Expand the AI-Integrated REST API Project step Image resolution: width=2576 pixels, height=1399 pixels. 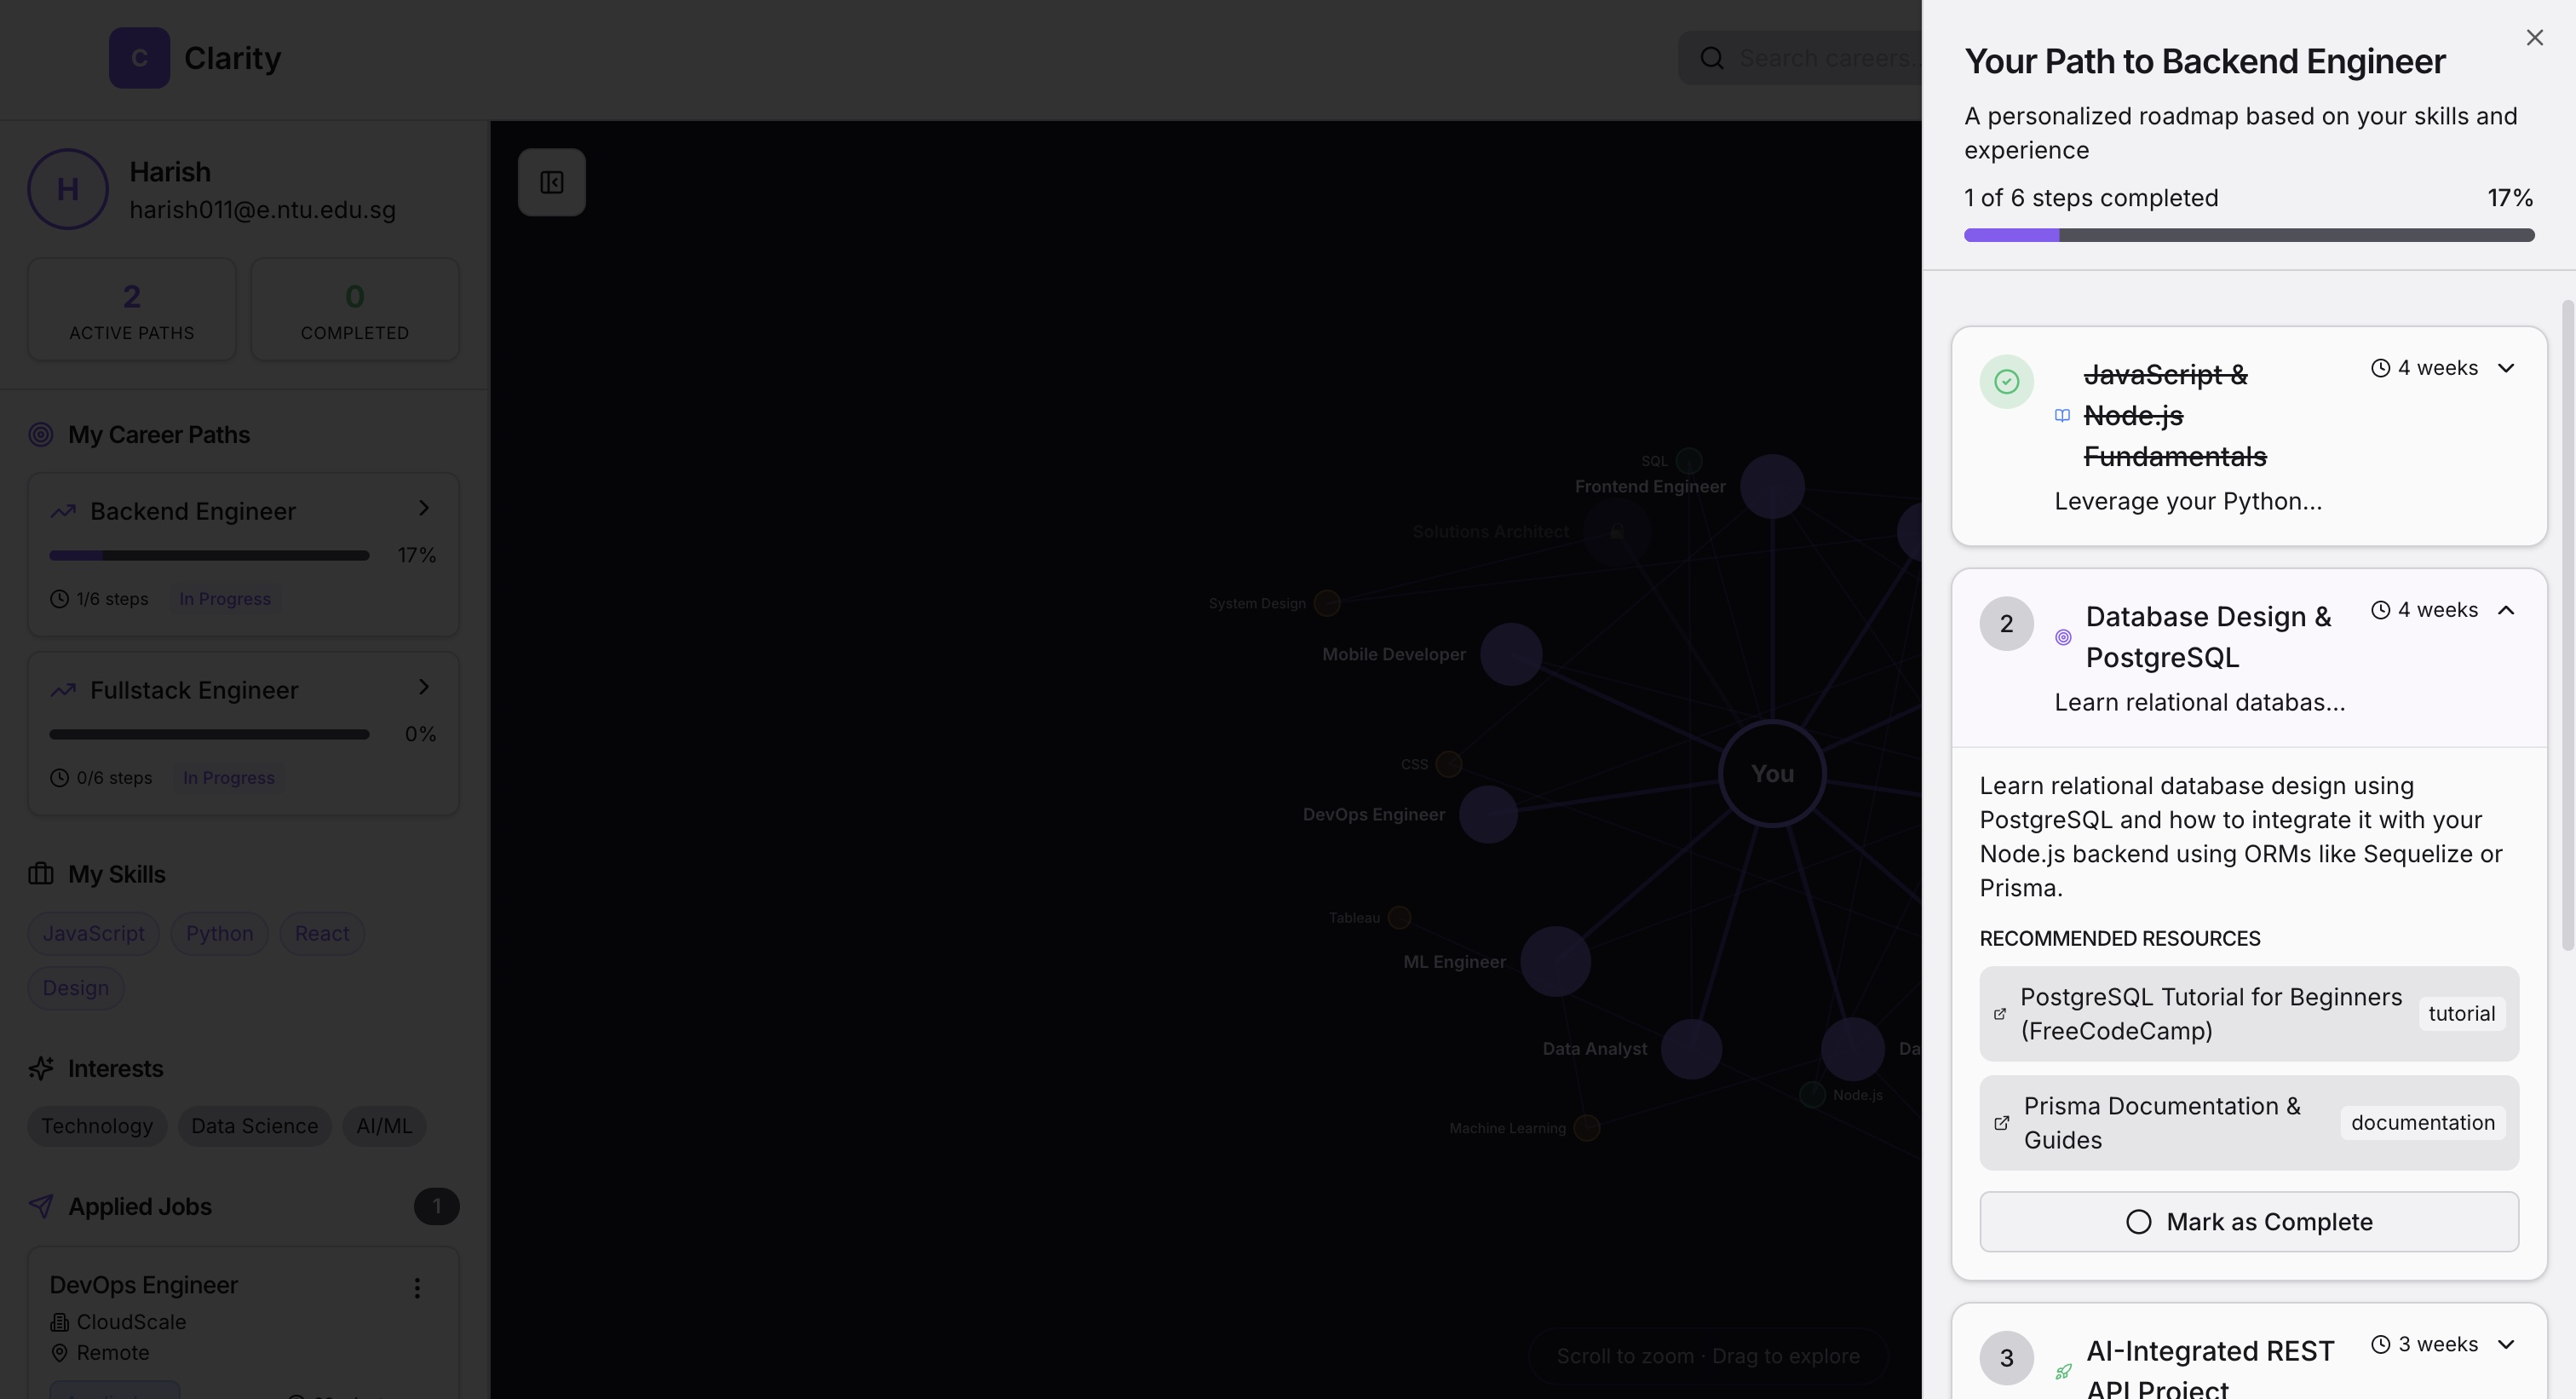coord(2505,1344)
